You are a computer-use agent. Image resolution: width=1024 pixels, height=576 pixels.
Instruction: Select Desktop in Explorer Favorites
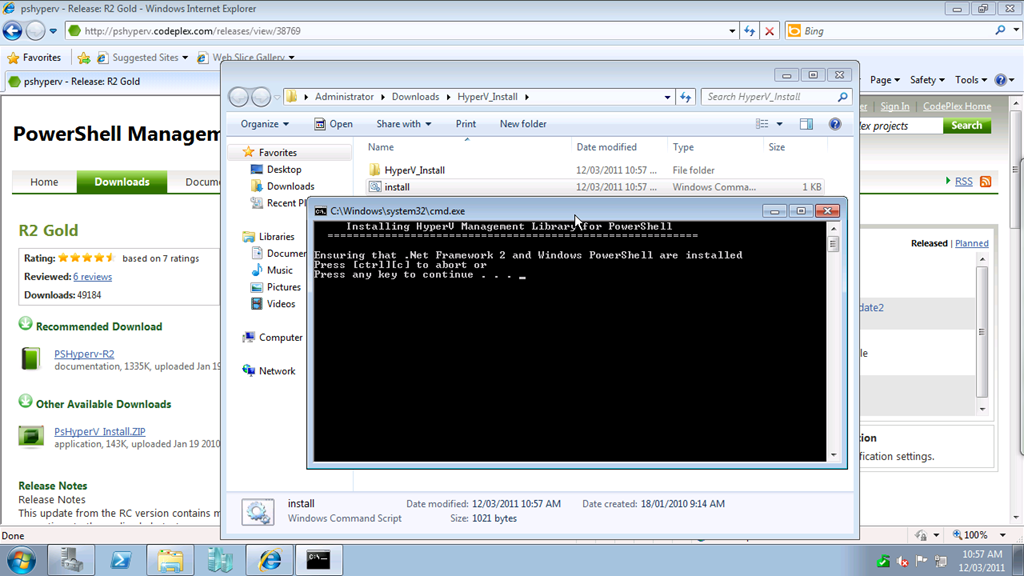[284, 169]
